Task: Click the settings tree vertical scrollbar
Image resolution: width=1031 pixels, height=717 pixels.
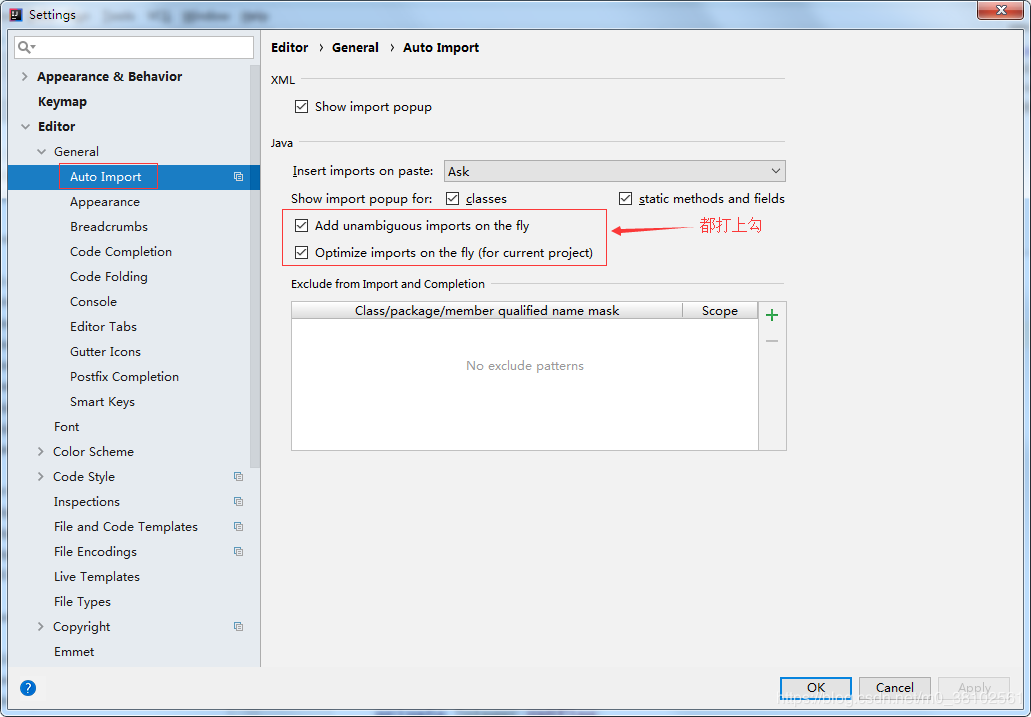Action: [255, 266]
